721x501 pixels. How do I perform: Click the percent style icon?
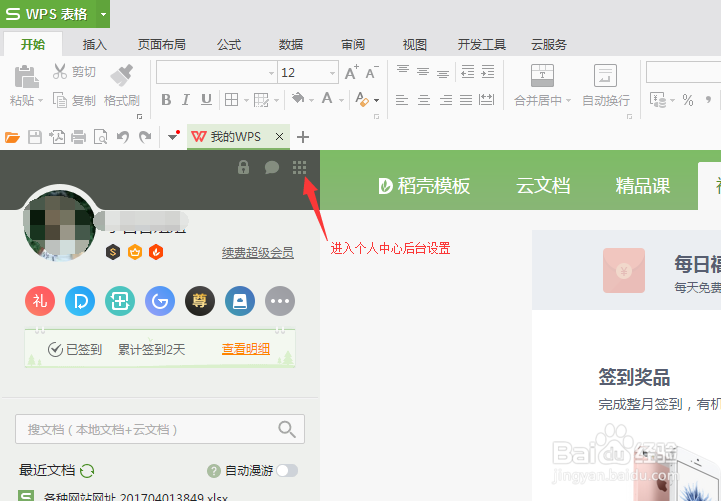click(688, 100)
